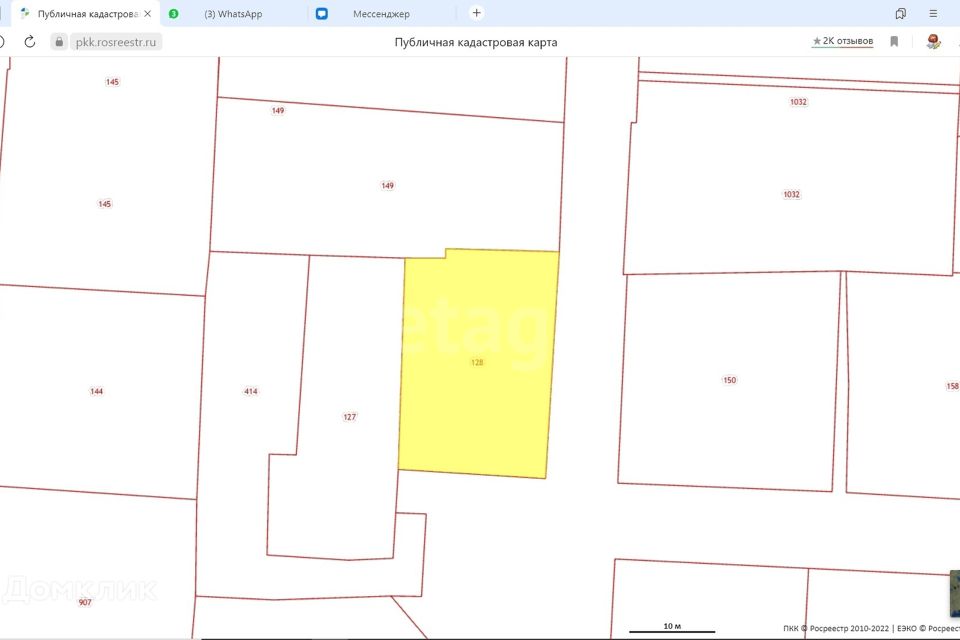The image size is (960, 640).
Task: Select parcel 414 on the map
Action: (250, 391)
